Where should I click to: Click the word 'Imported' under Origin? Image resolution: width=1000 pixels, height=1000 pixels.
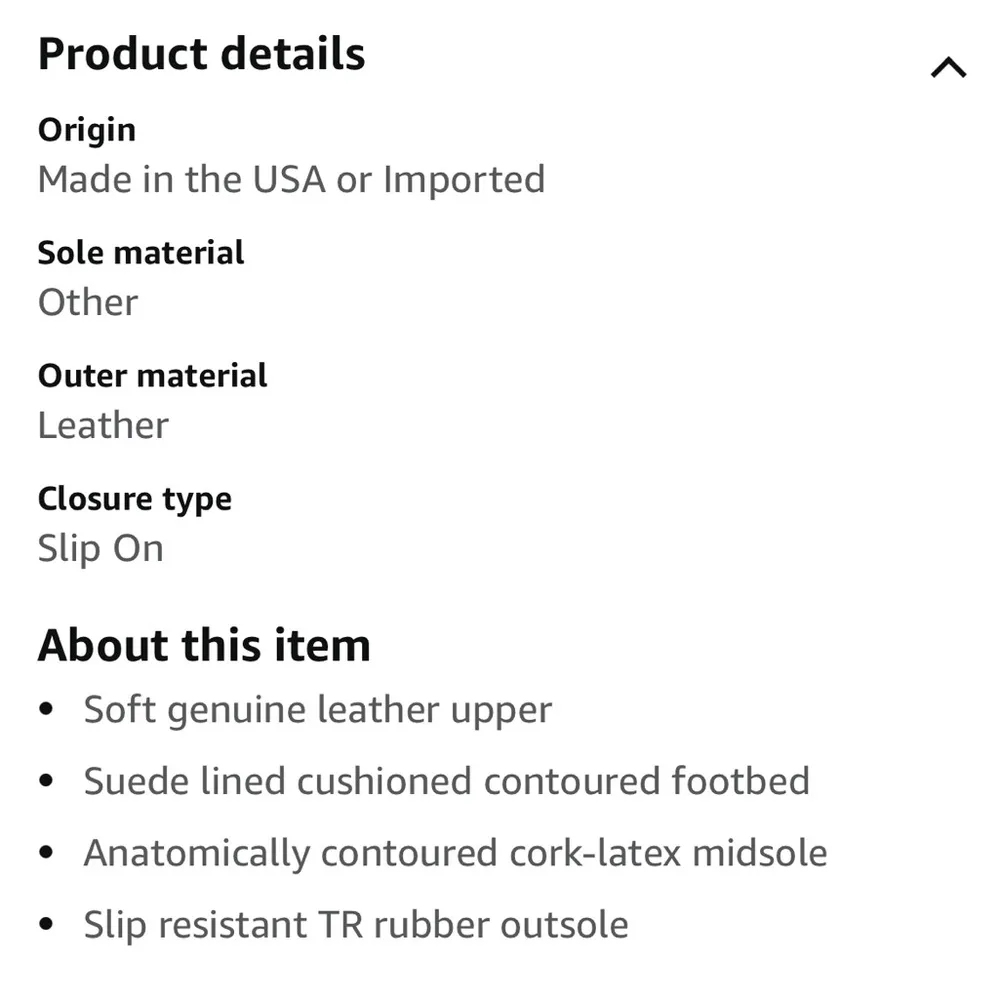pyautogui.click(x=464, y=180)
